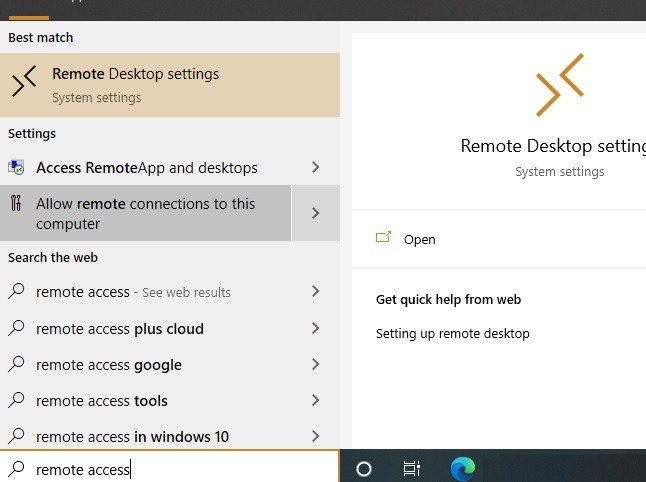This screenshot has width=646, height=482.
Task: Choose remote access See web results
Action: [x=145, y=292]
